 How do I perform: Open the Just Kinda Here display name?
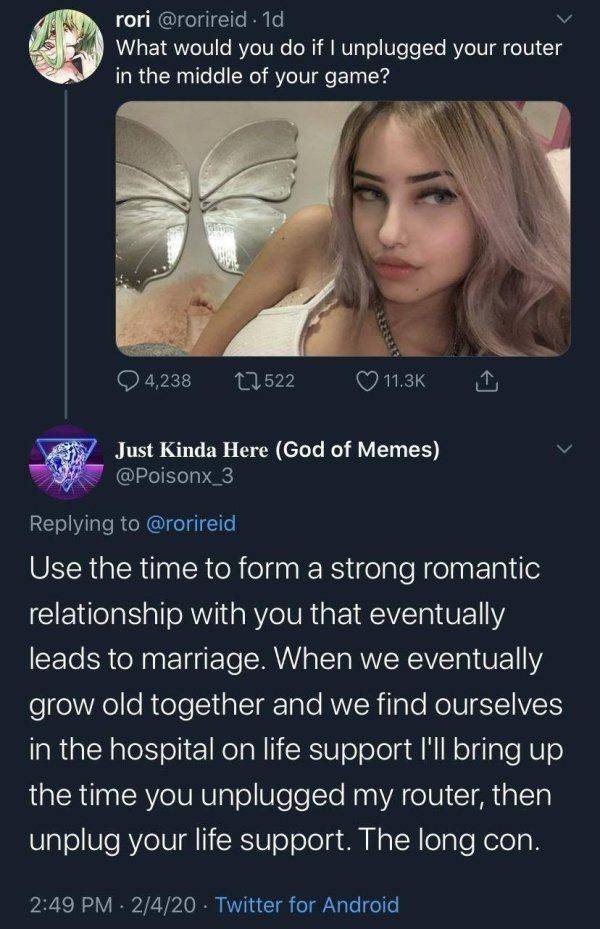[278, 450]
